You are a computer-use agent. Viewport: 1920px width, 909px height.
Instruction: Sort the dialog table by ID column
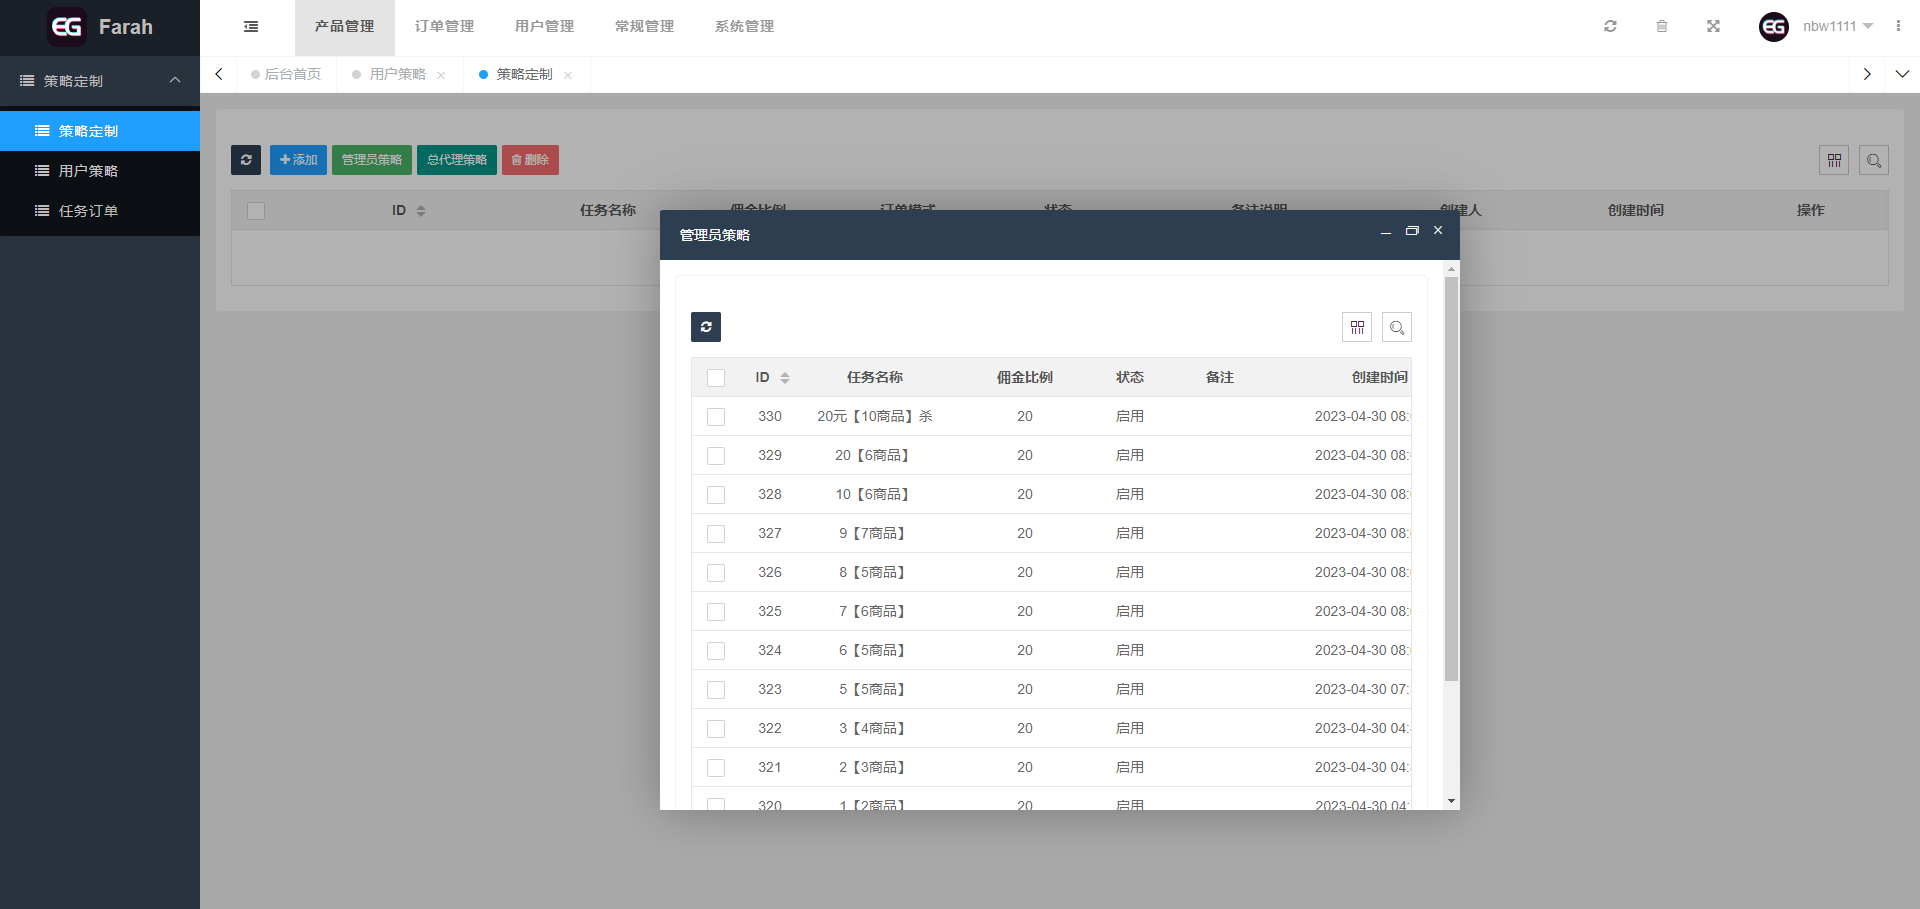pyautogui.click(x=784, y=378)
